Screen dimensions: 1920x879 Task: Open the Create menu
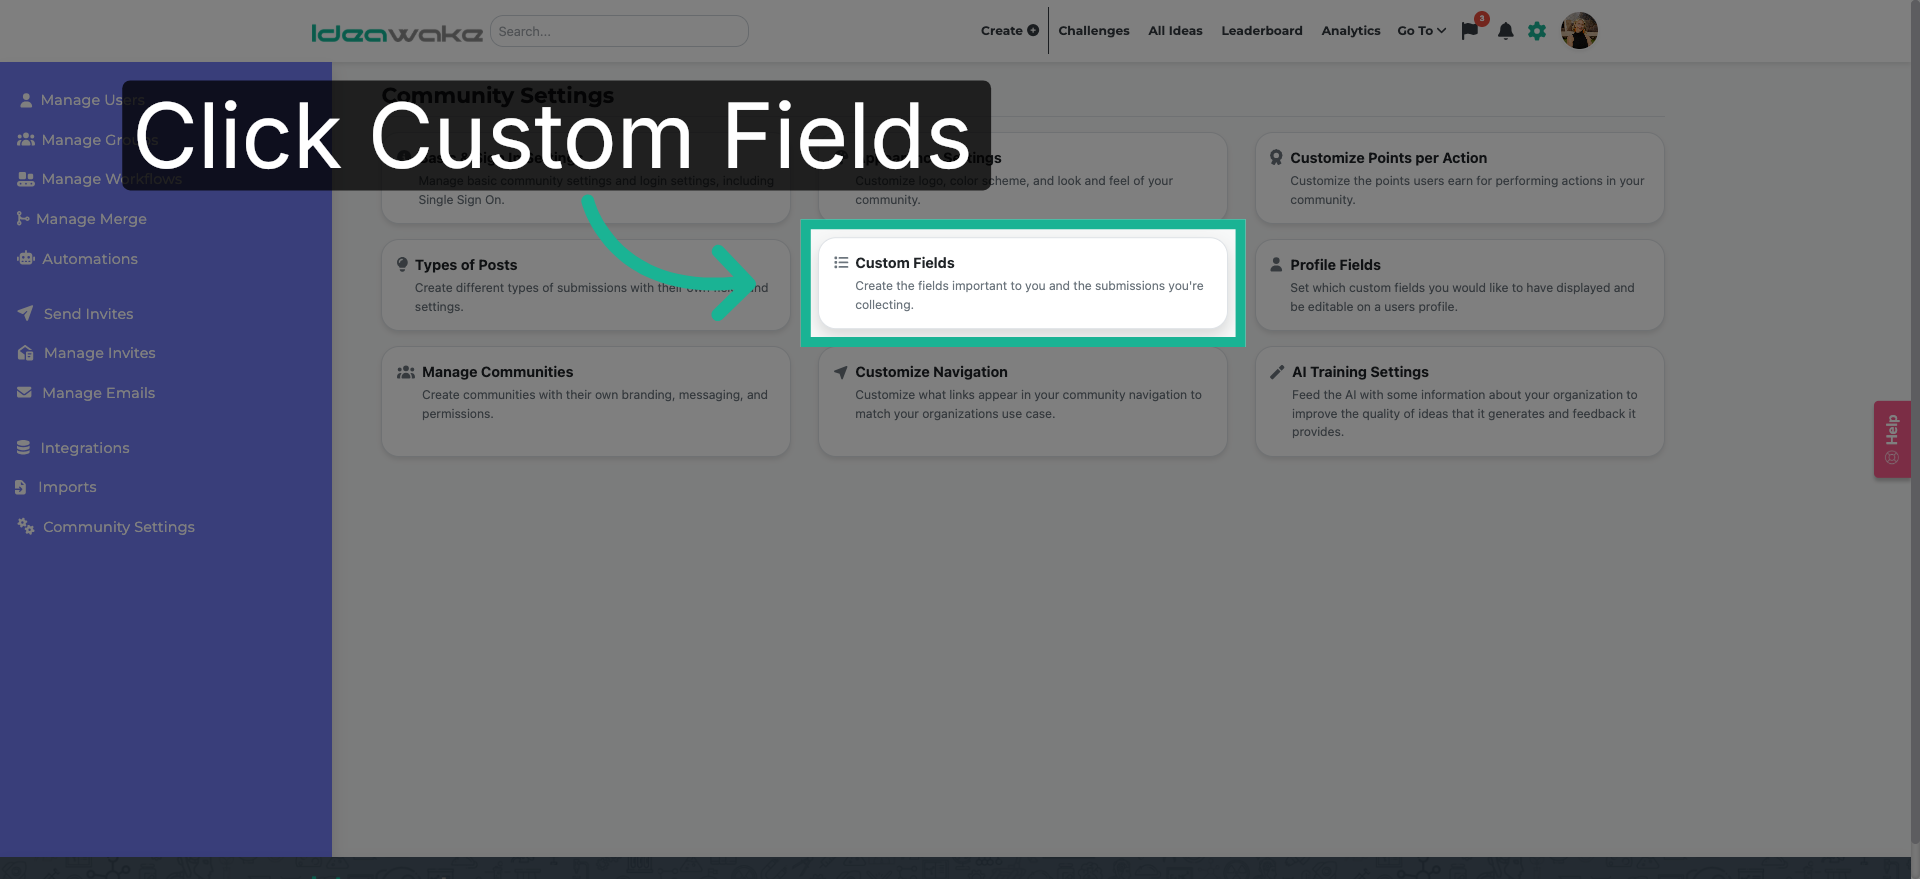click(1009, 31)
